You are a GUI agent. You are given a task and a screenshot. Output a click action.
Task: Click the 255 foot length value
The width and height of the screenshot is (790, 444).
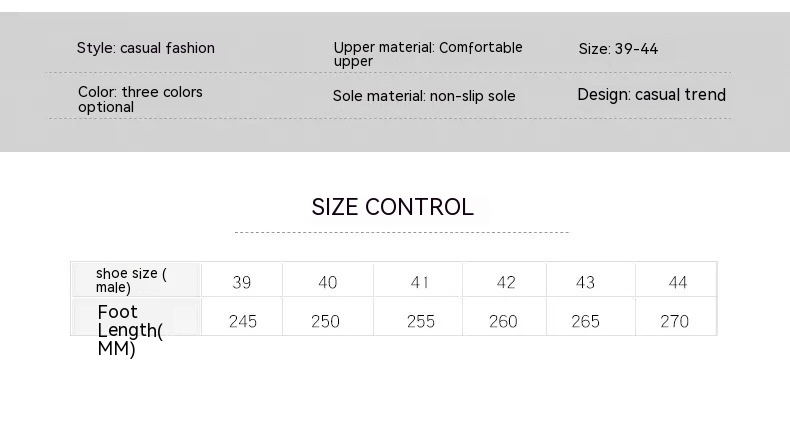(x=421, y=321)
